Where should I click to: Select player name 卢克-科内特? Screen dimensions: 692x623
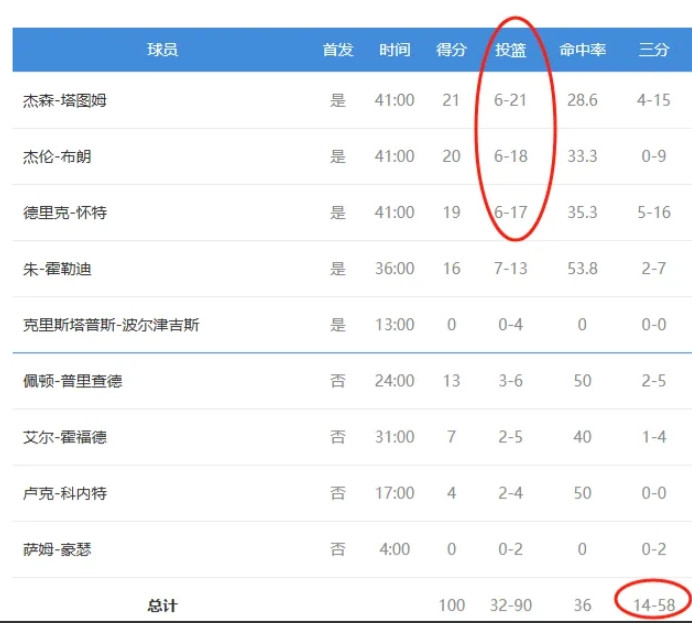click(x=65, y=493)
